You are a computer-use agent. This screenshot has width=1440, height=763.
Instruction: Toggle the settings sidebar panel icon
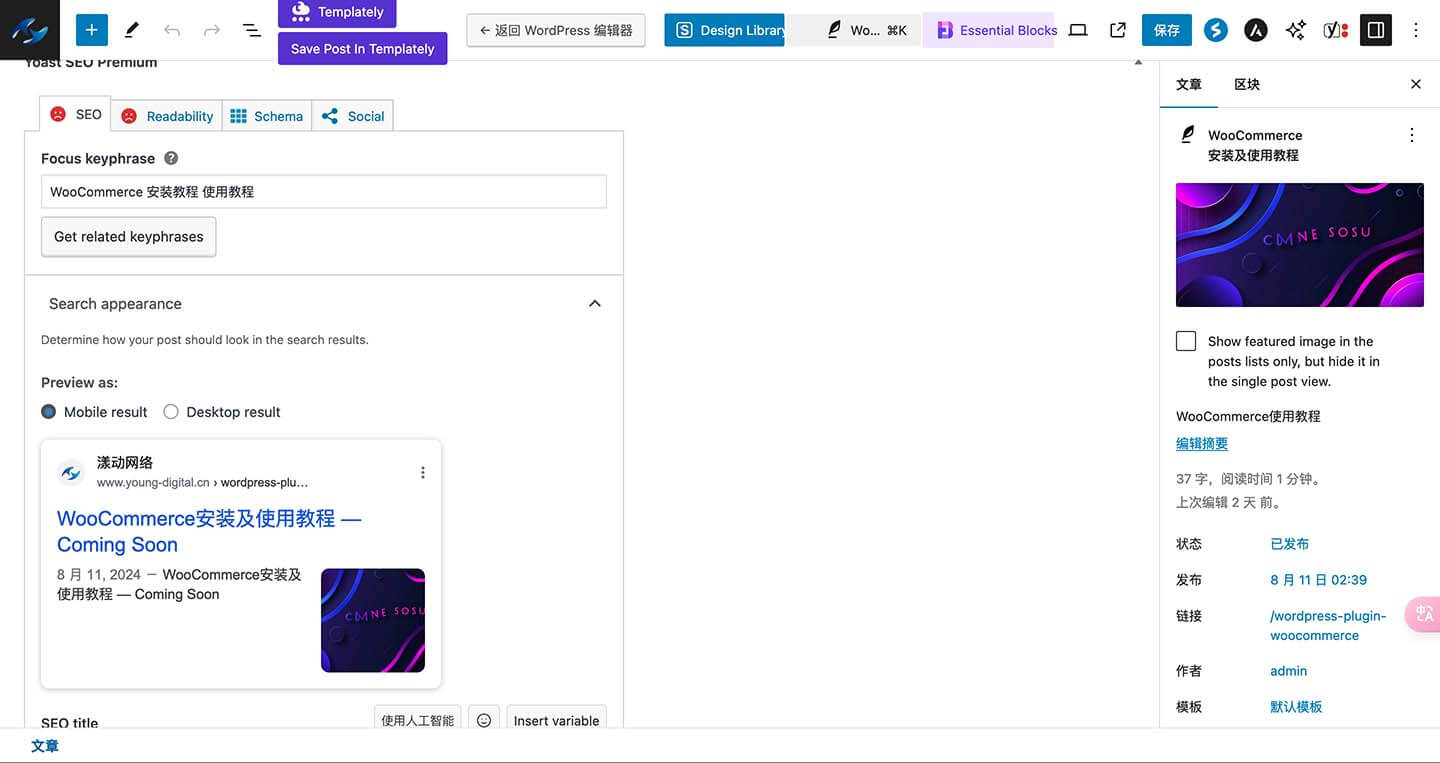[1376, 30]
